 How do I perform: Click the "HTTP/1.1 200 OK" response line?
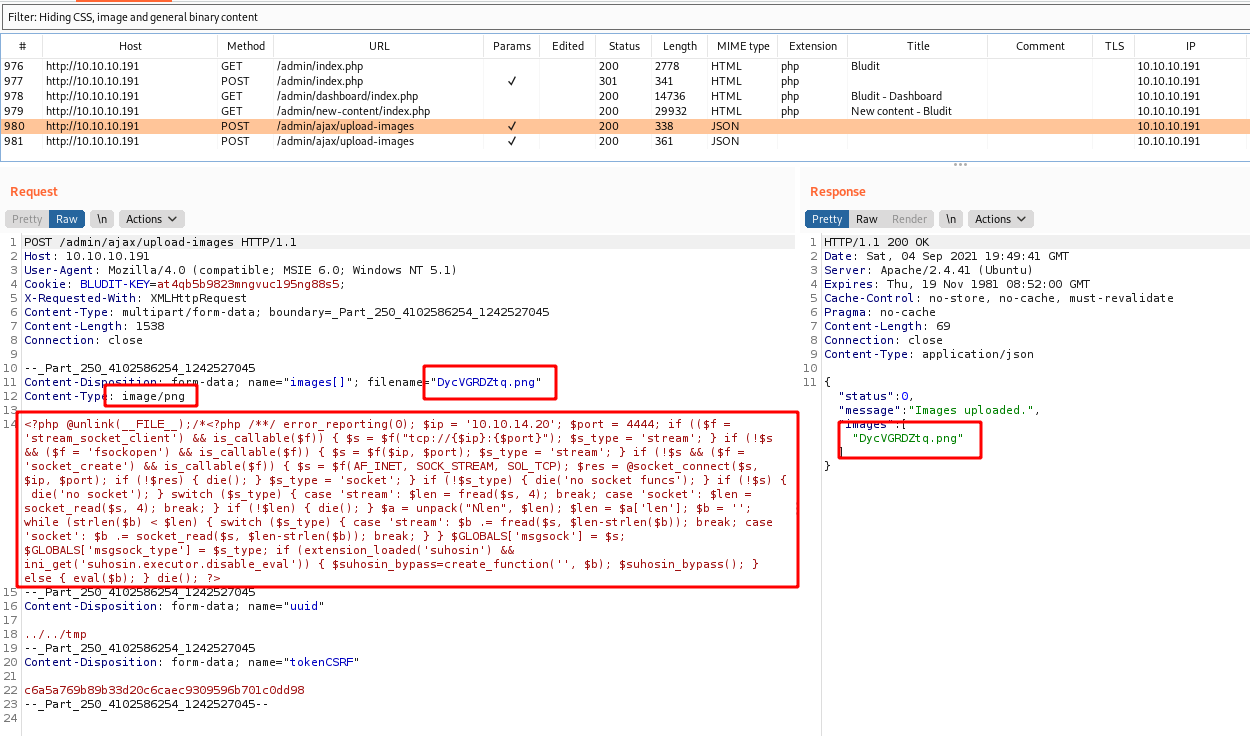[x=875, y=242]
